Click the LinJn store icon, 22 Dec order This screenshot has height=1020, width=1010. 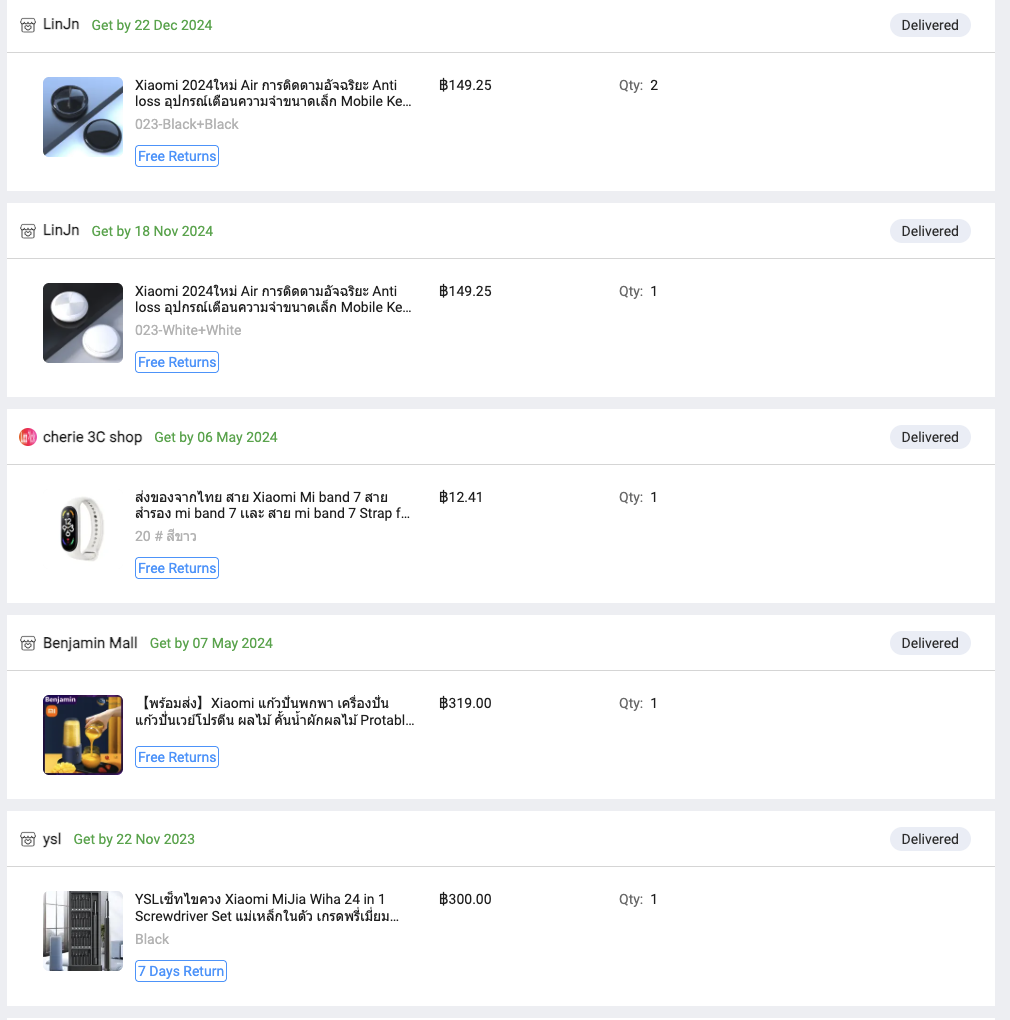point(28,25)
